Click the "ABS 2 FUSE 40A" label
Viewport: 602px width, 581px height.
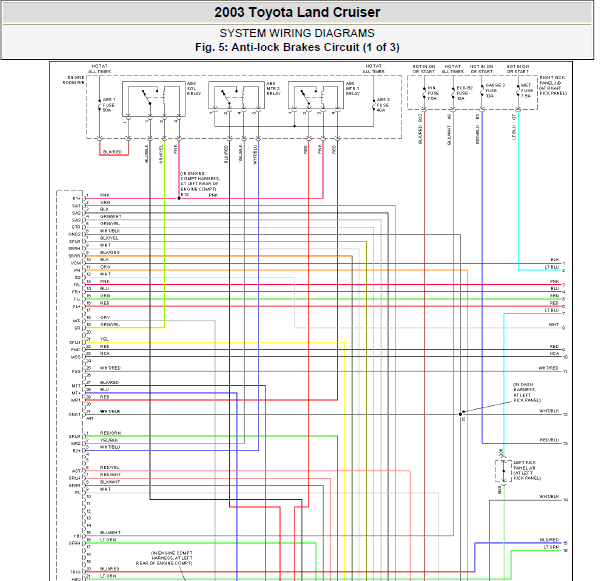383,105
